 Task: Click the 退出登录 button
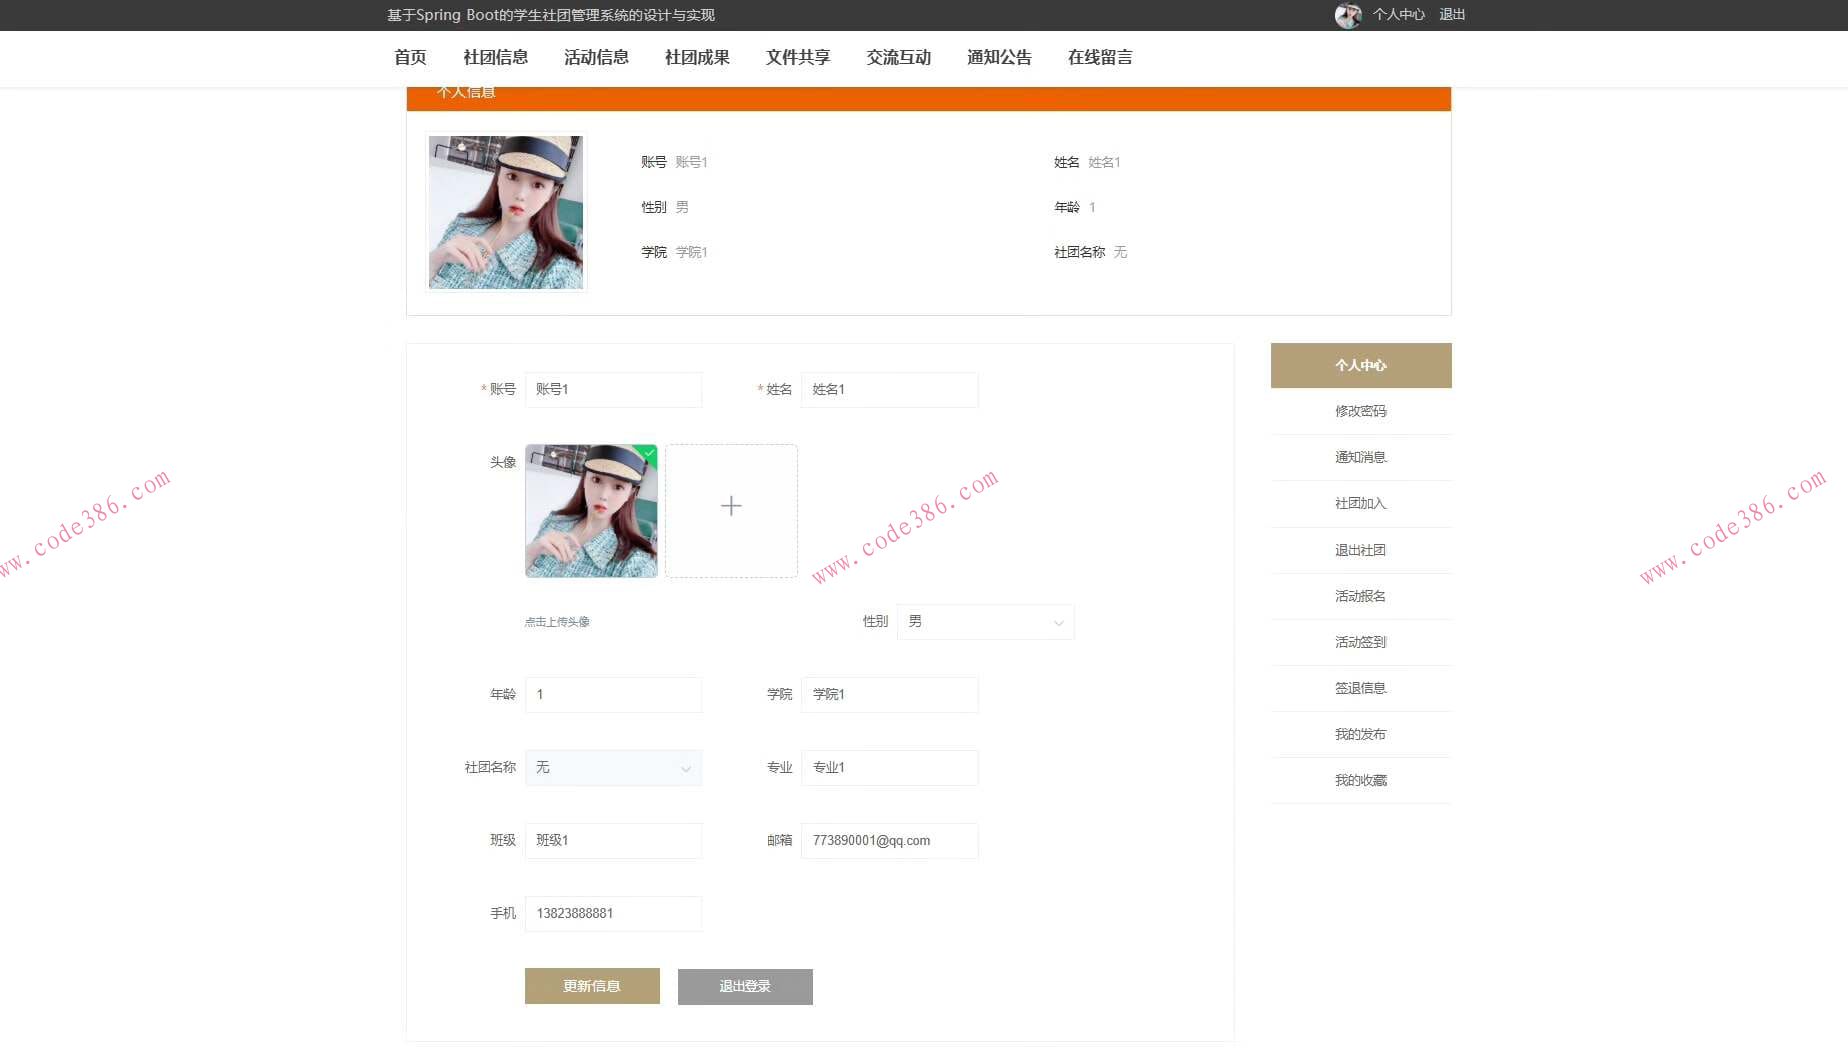(x=744, y=986)
